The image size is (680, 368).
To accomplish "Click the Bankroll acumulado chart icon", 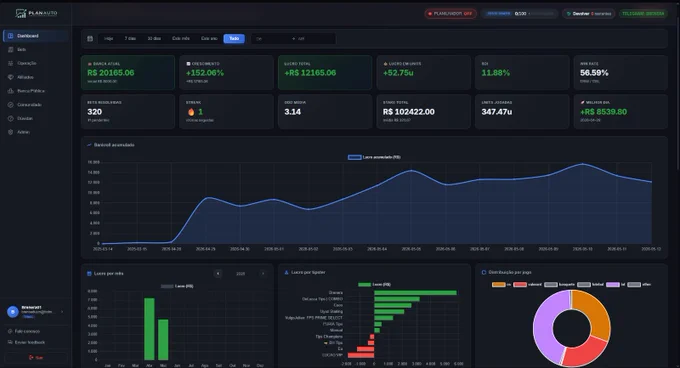I will pos(89,145).
